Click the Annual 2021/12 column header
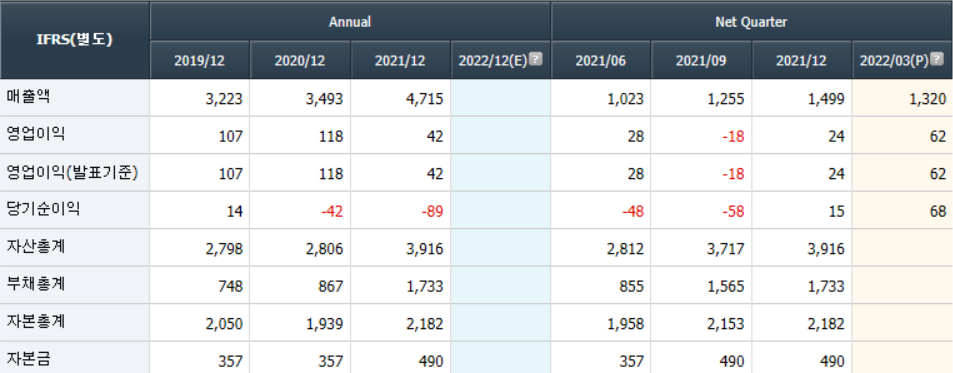The width and height of the screenshot is (953, 373). (x=401, y=60)
